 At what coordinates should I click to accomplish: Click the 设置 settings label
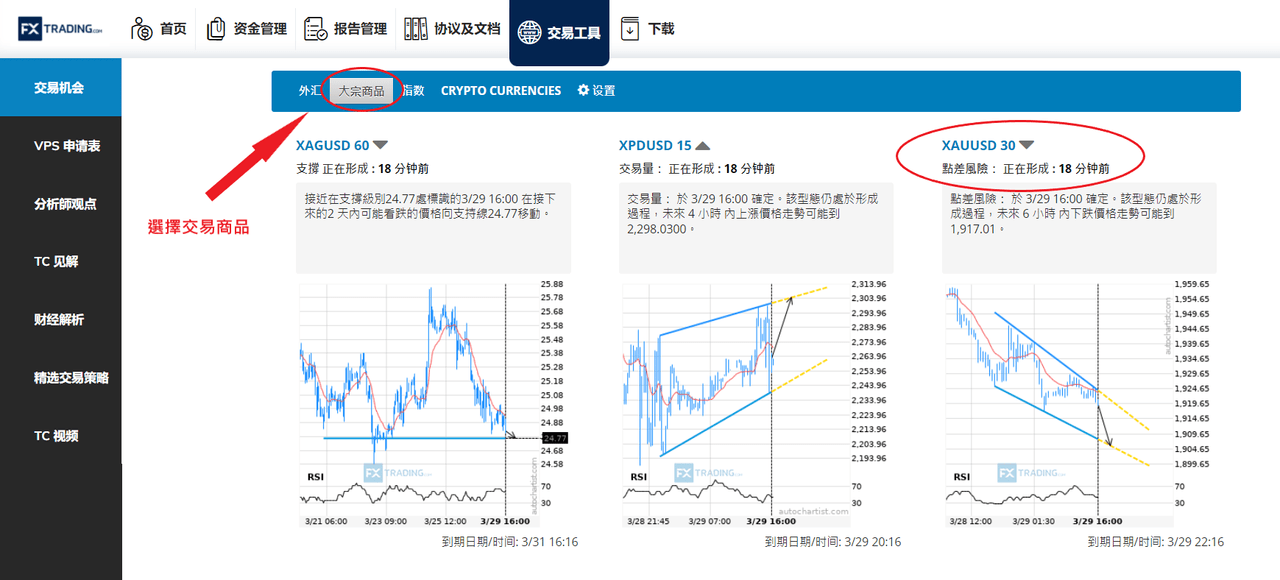[x=603, y=90]
